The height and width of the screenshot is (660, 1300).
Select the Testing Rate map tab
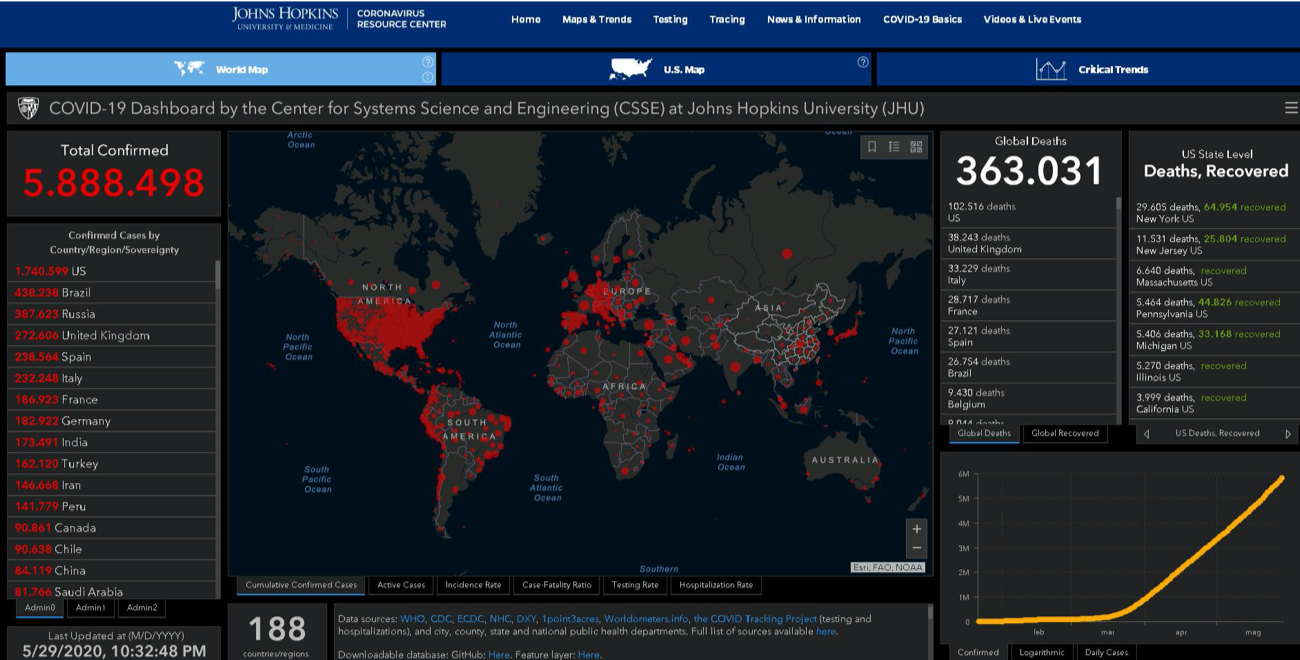point(635,585)
